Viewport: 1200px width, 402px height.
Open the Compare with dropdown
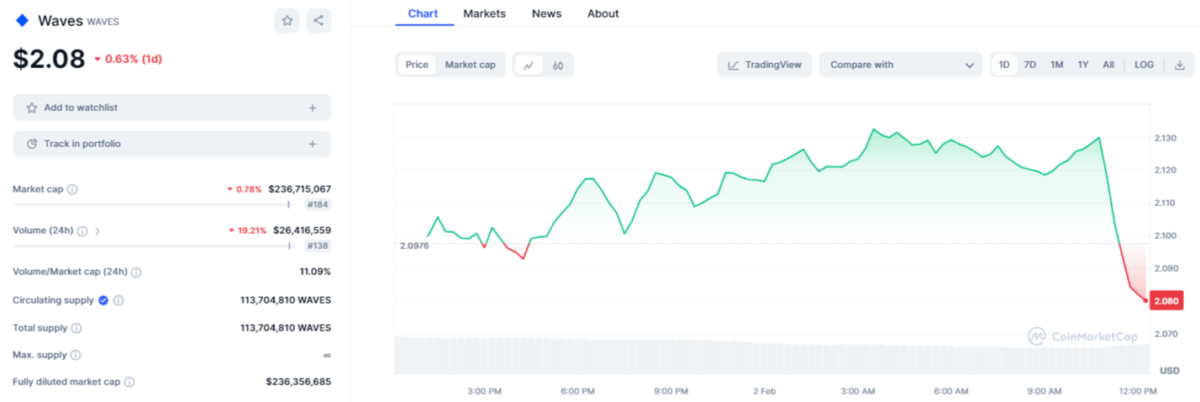(x=900, y=65)
